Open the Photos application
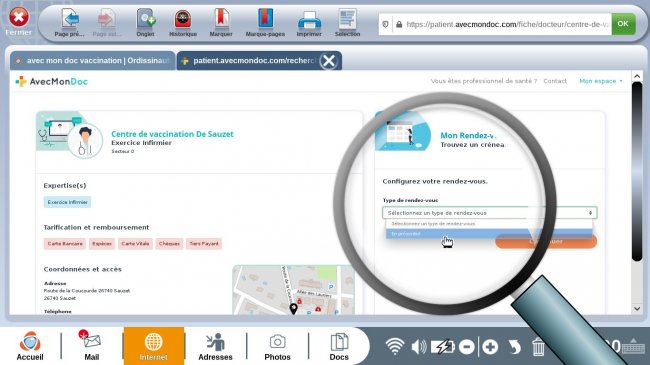The width and height of the screenshot is (650, 365). point(277,346)
